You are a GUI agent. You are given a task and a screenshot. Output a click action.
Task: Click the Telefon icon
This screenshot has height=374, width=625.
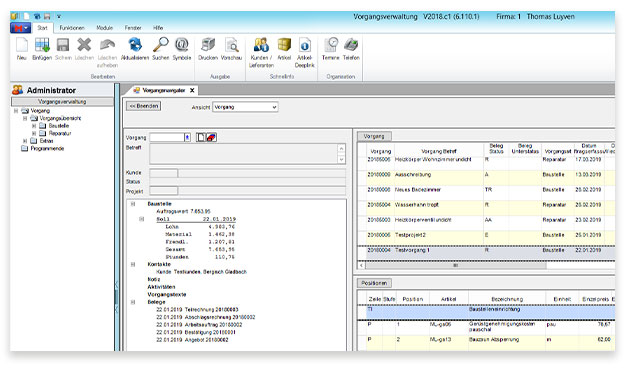point(351,45)
